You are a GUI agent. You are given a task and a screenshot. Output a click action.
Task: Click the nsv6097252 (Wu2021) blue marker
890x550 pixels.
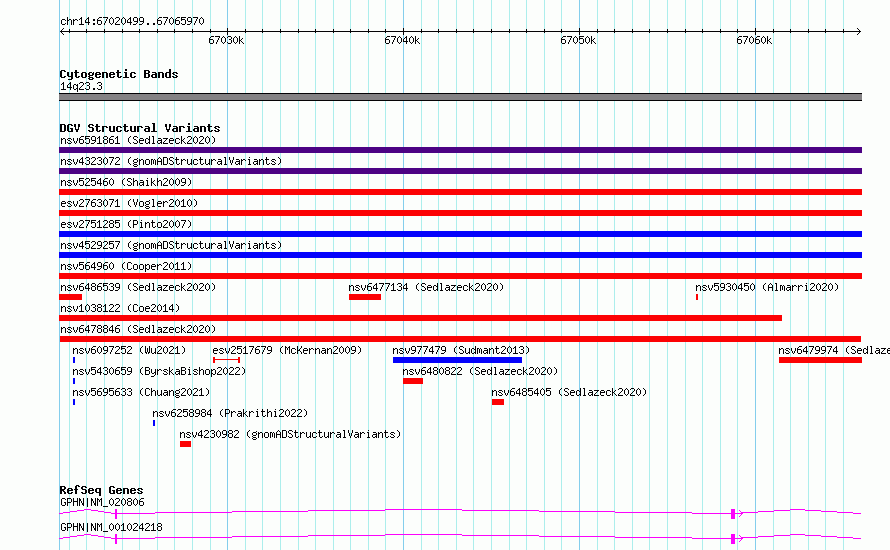[74, 360]
